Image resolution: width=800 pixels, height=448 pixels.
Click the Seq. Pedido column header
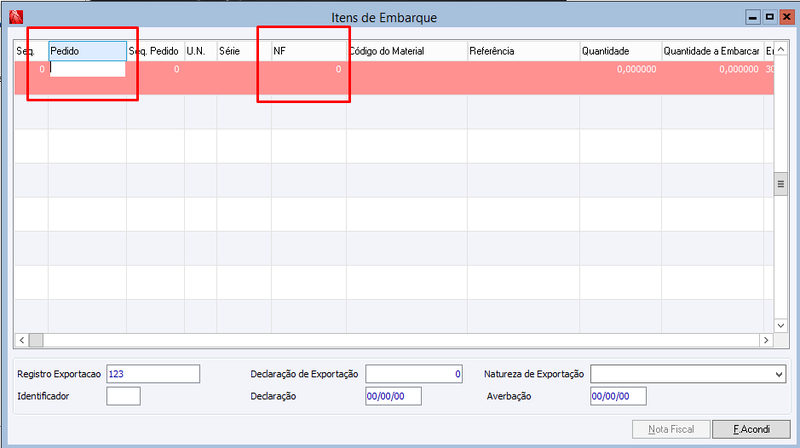tap(156, 51)
